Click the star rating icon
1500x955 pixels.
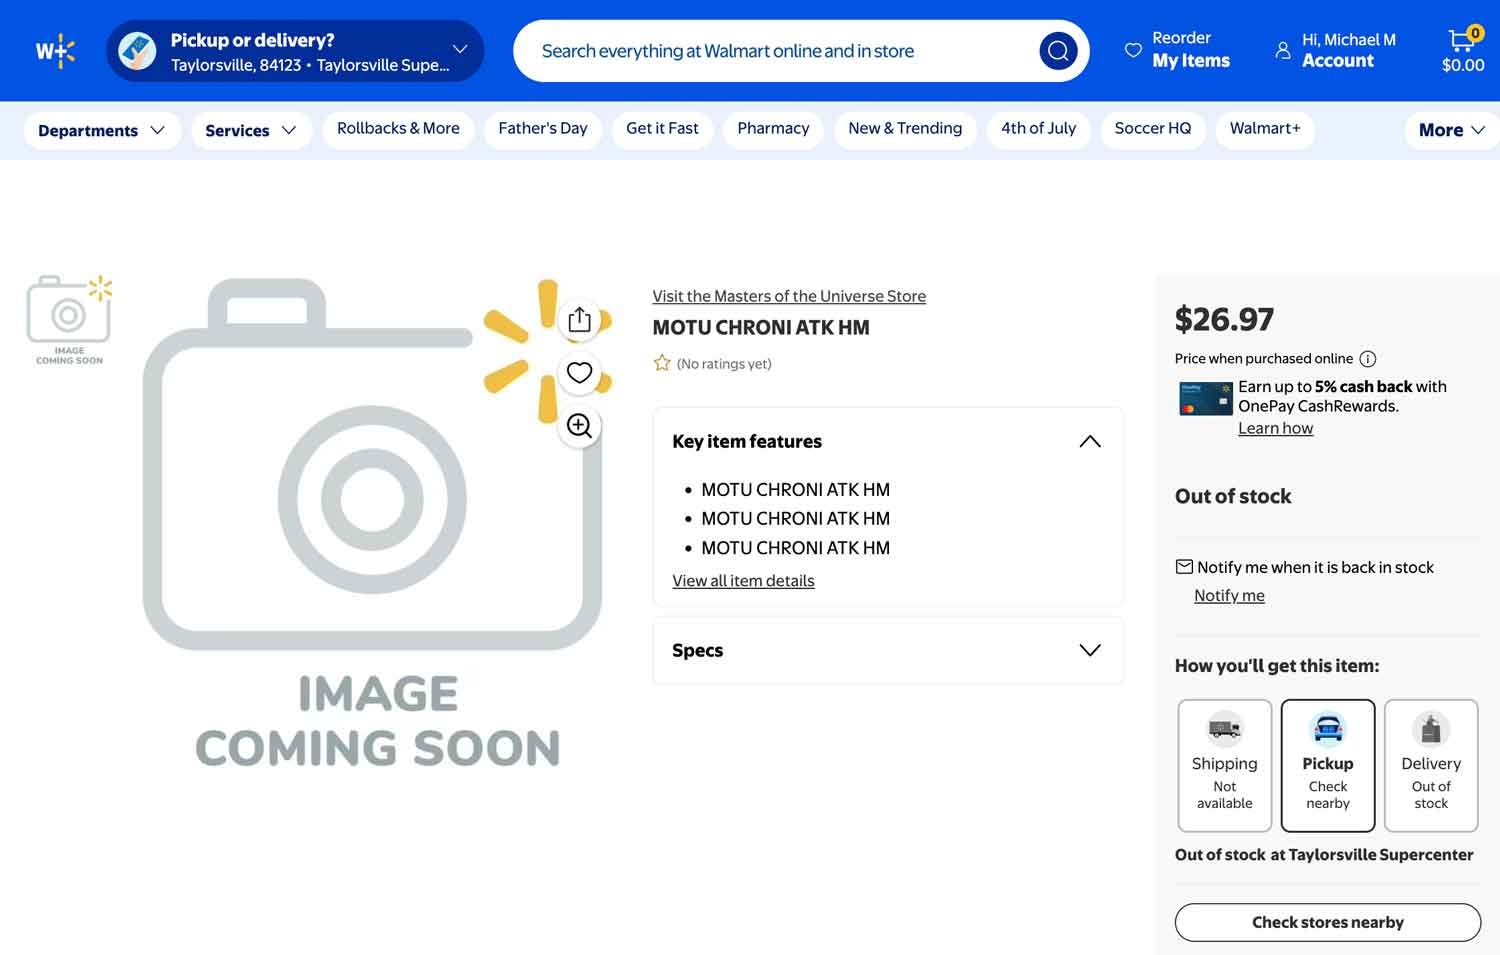point(662,363)
